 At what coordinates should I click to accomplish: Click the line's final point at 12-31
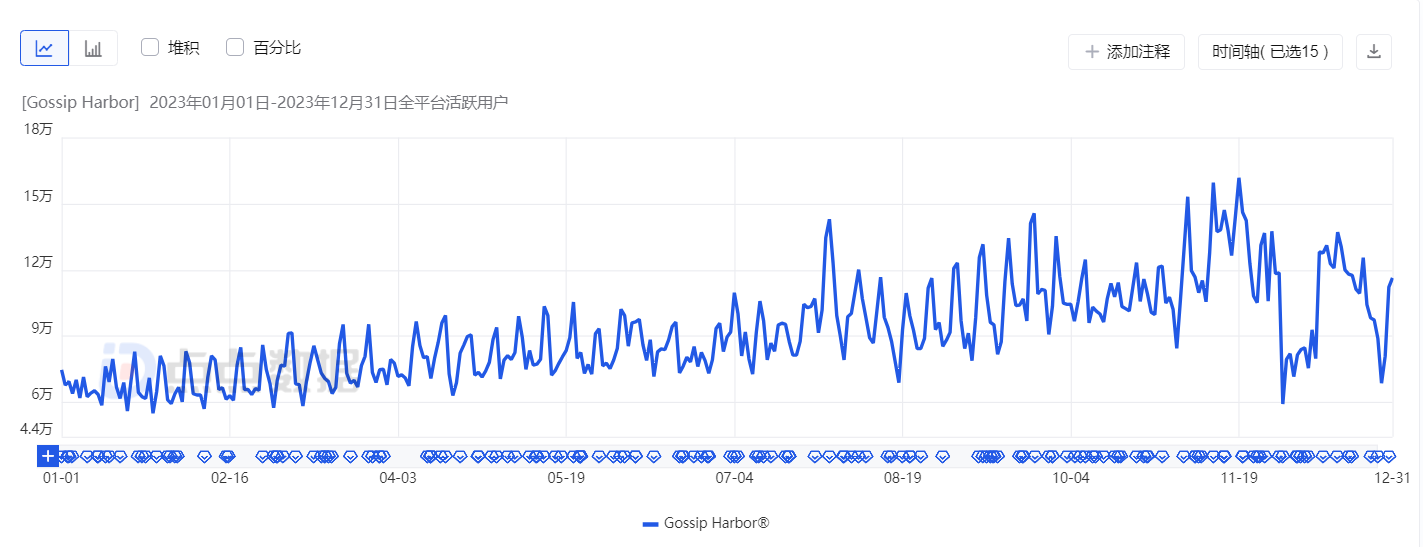point(1391,279)
